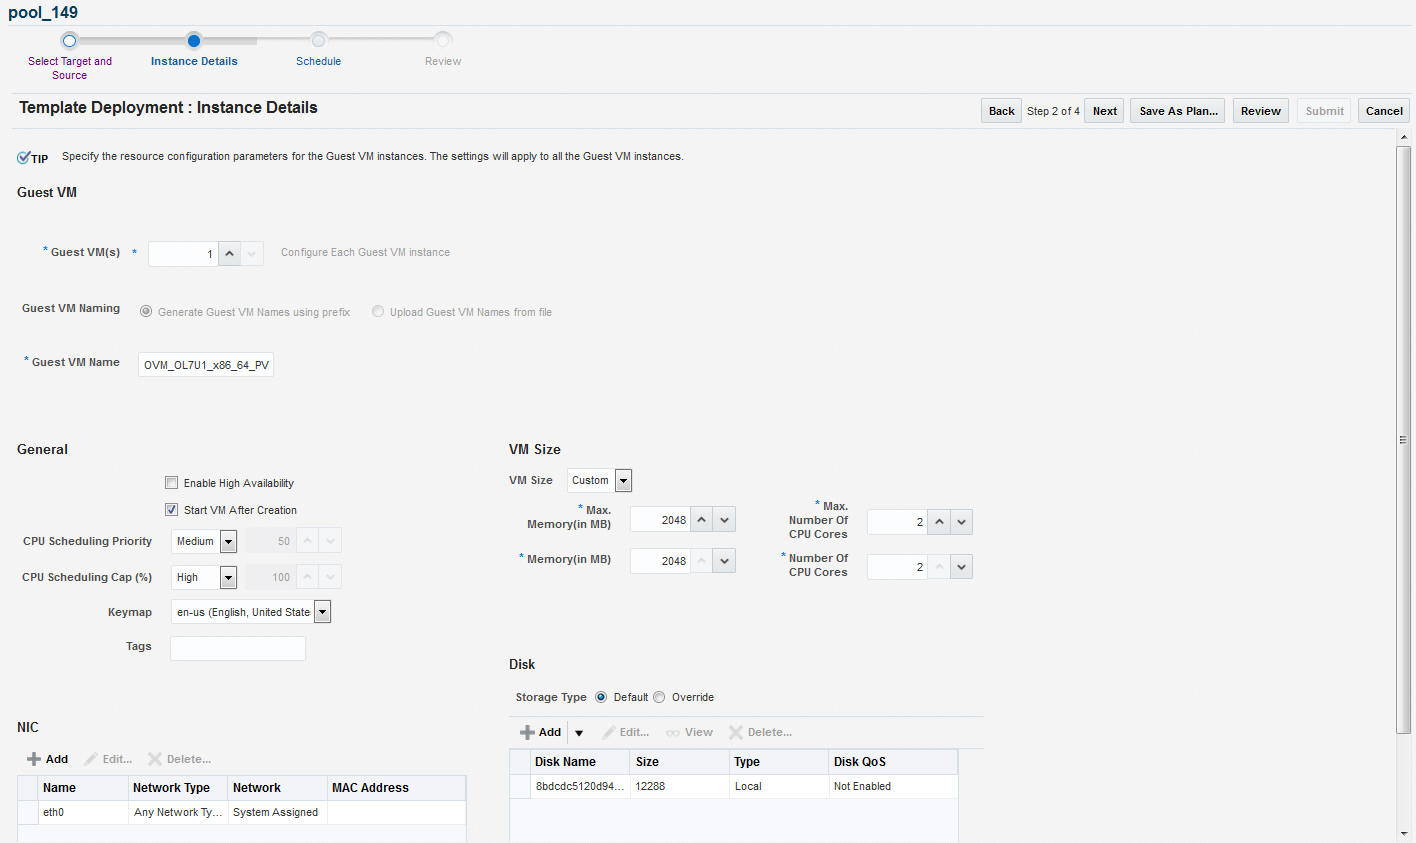Click the Network Type column header
The height and width of the screenshot is (843, 1416).
[x=178, y=788]
